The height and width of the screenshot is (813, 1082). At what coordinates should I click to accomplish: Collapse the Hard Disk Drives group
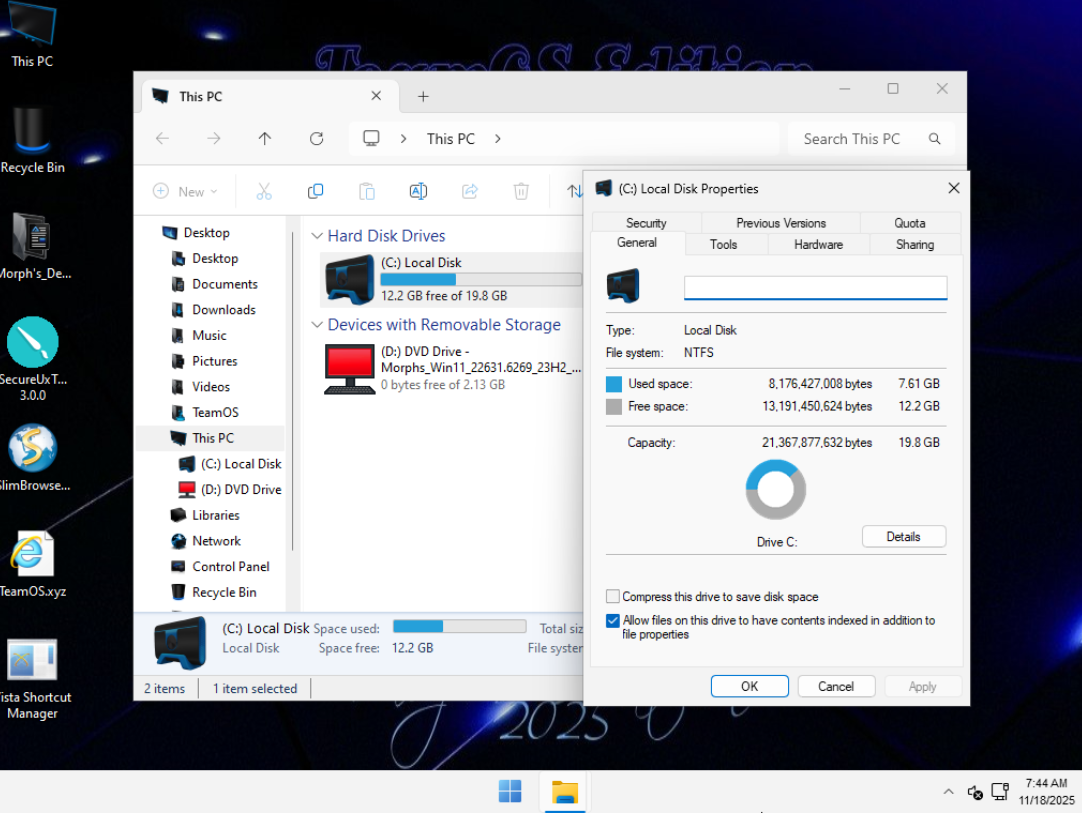point(317,236)
